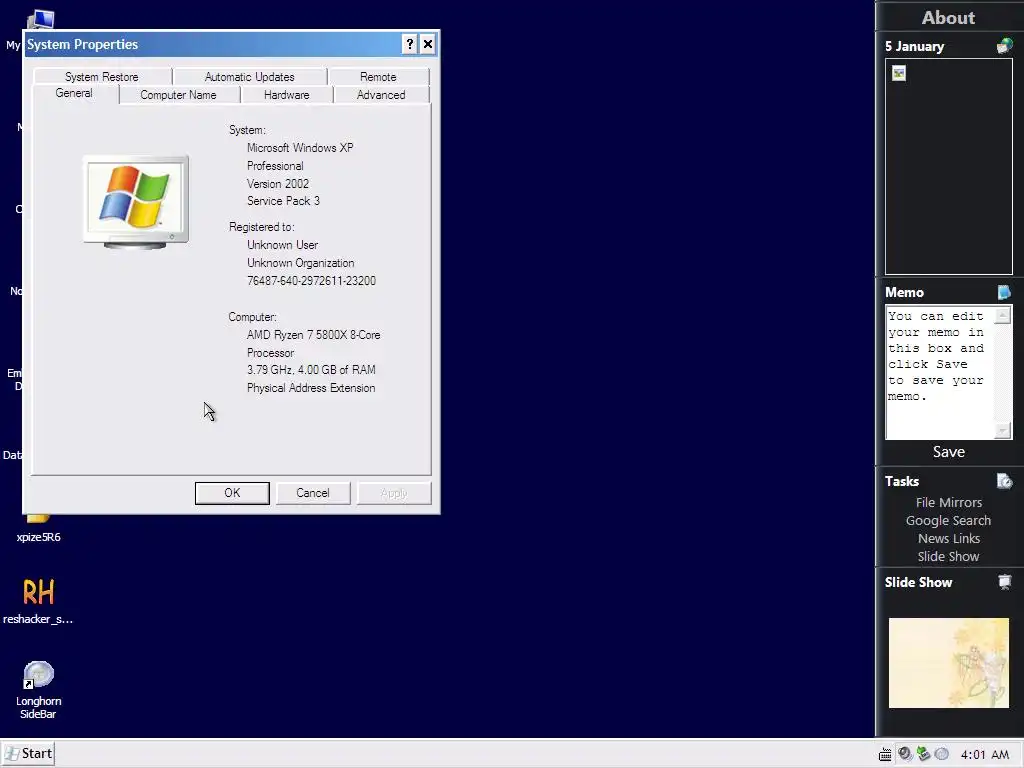Click the 'AMD Ryzen 7 5800X 8-Core' text
This screenshot has height=768, width=1024.
pos(313,335)
